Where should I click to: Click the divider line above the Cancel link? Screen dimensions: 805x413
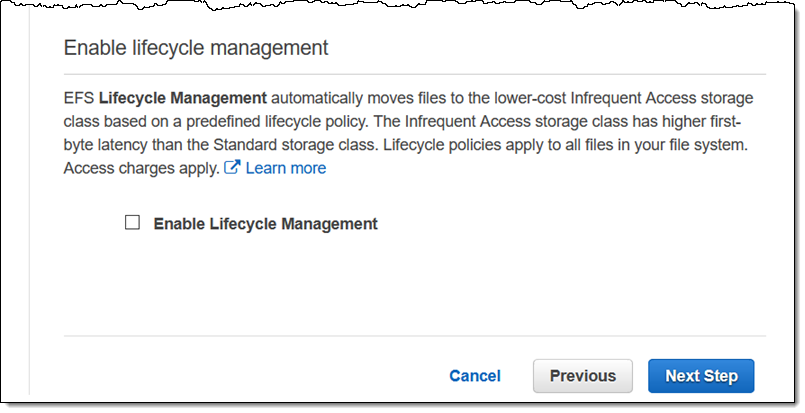click(415, 336)
